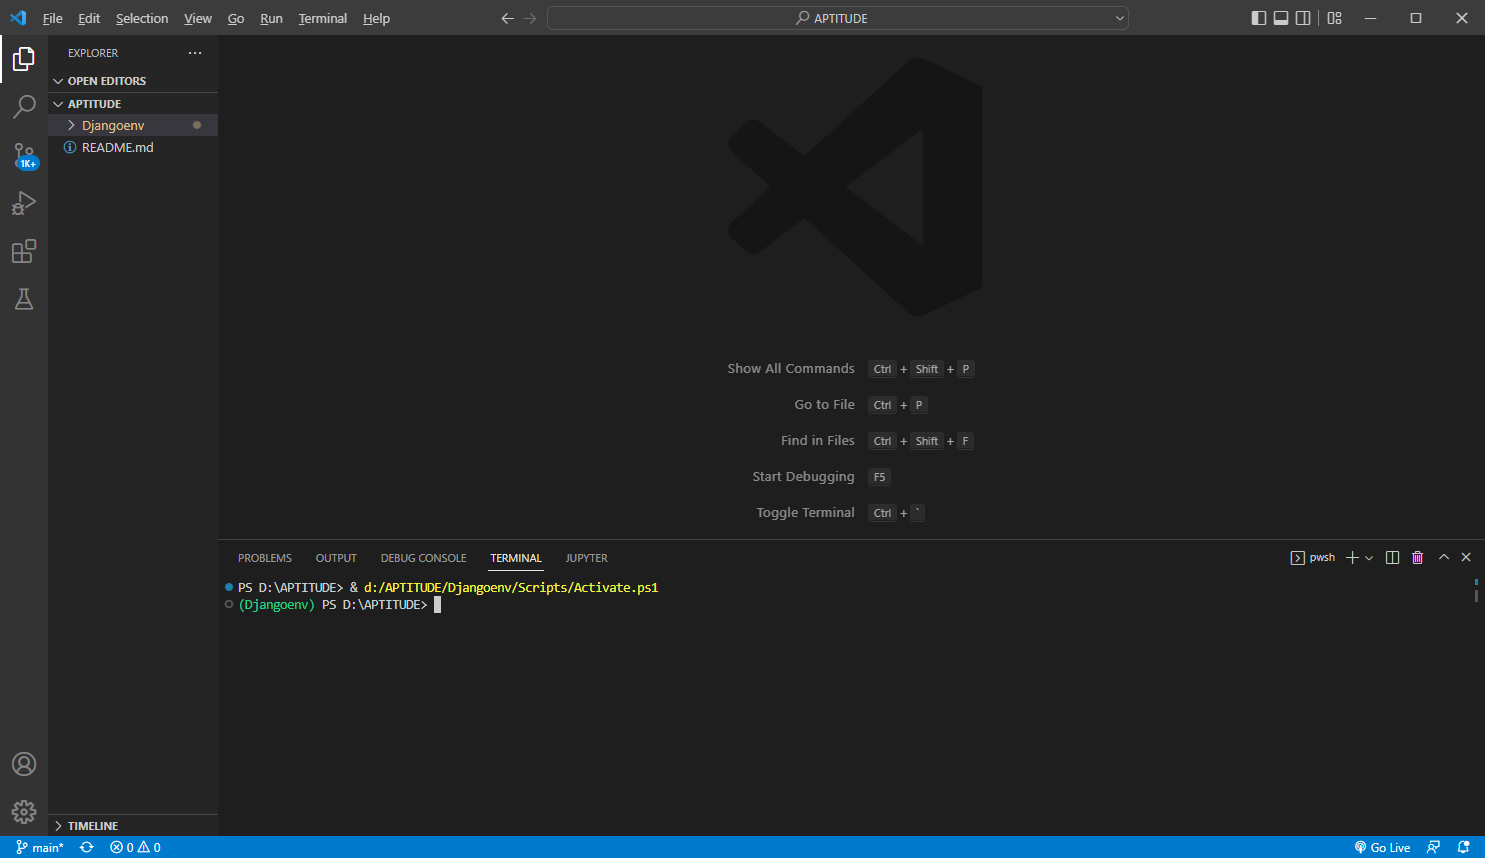Open Source Control view with 1K+ badge
The image size is (1485, 858).
pyautogui.click(x=24, y=155)
